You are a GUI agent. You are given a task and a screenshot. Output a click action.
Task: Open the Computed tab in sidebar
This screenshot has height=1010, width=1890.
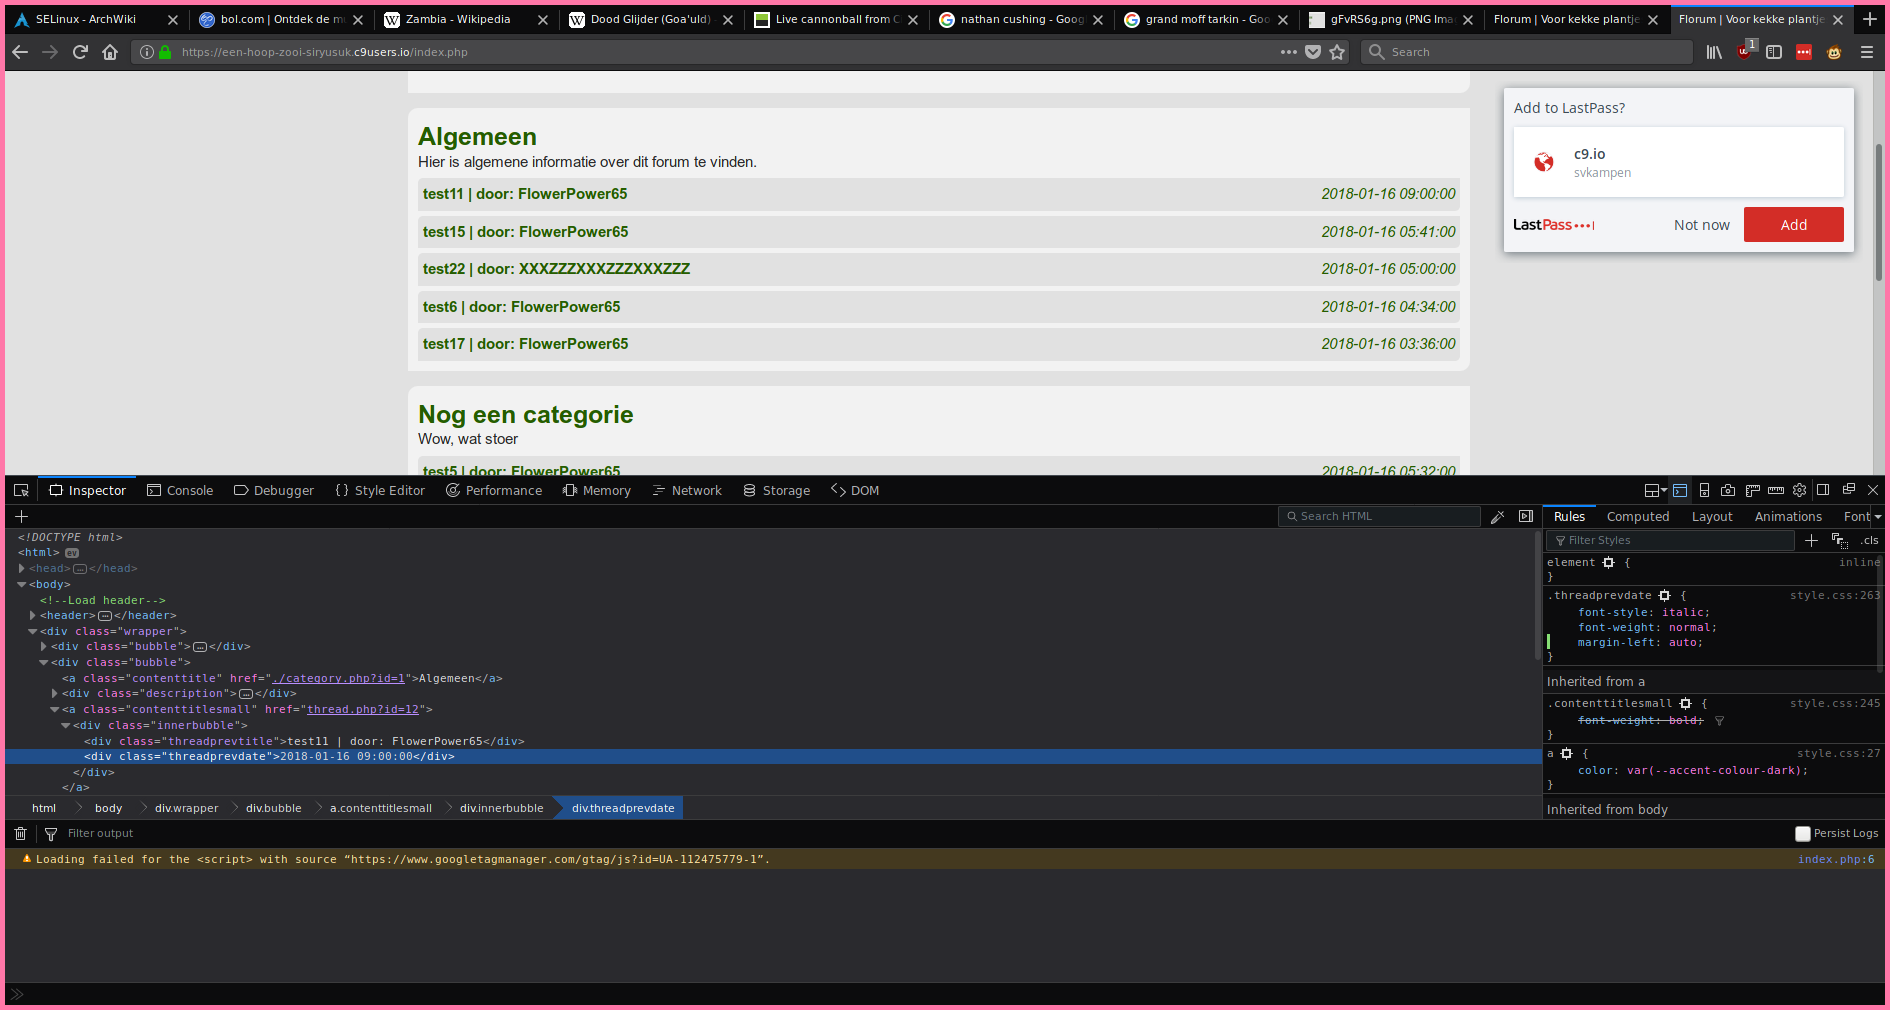[1637, 517]
